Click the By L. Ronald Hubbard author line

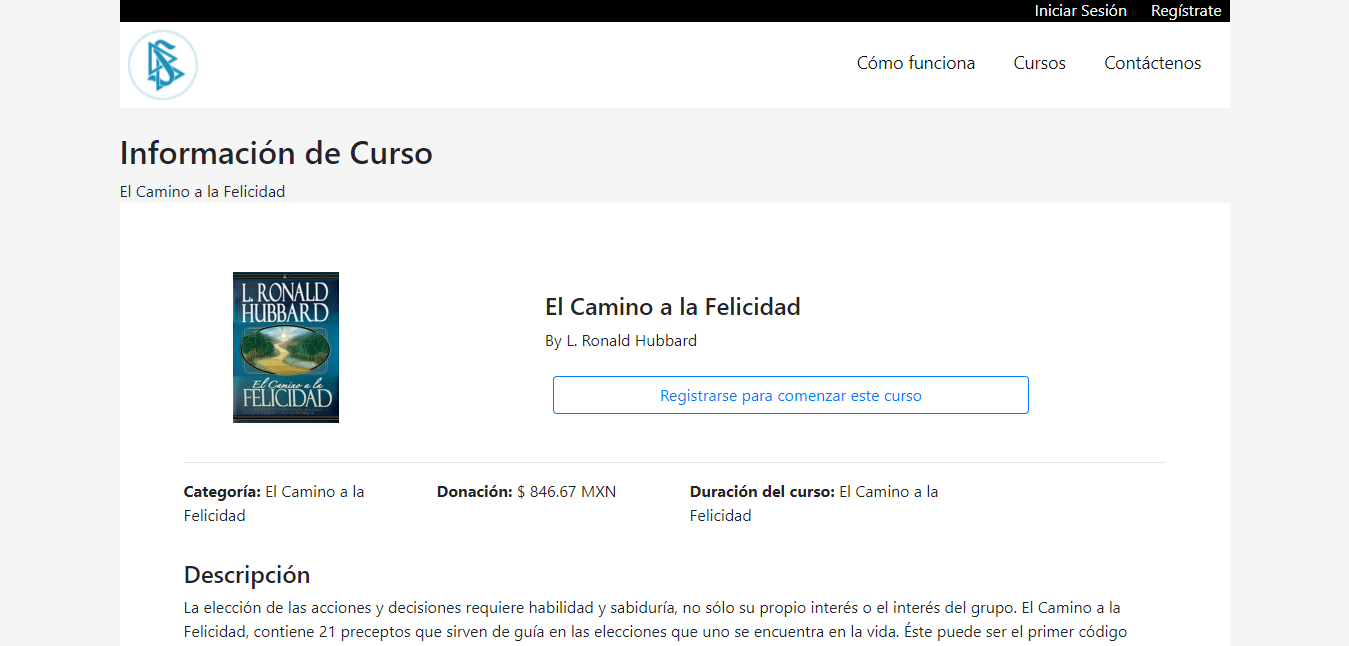tap(620, 341)
